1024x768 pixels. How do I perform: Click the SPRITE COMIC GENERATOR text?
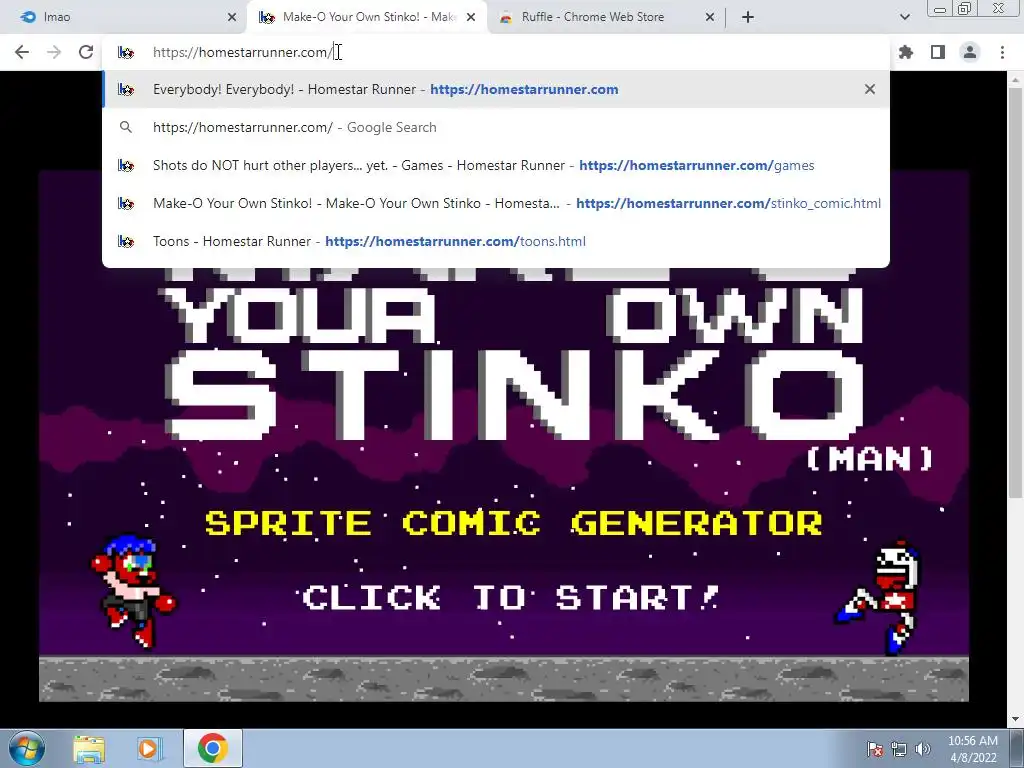click(x=514, y=523)
